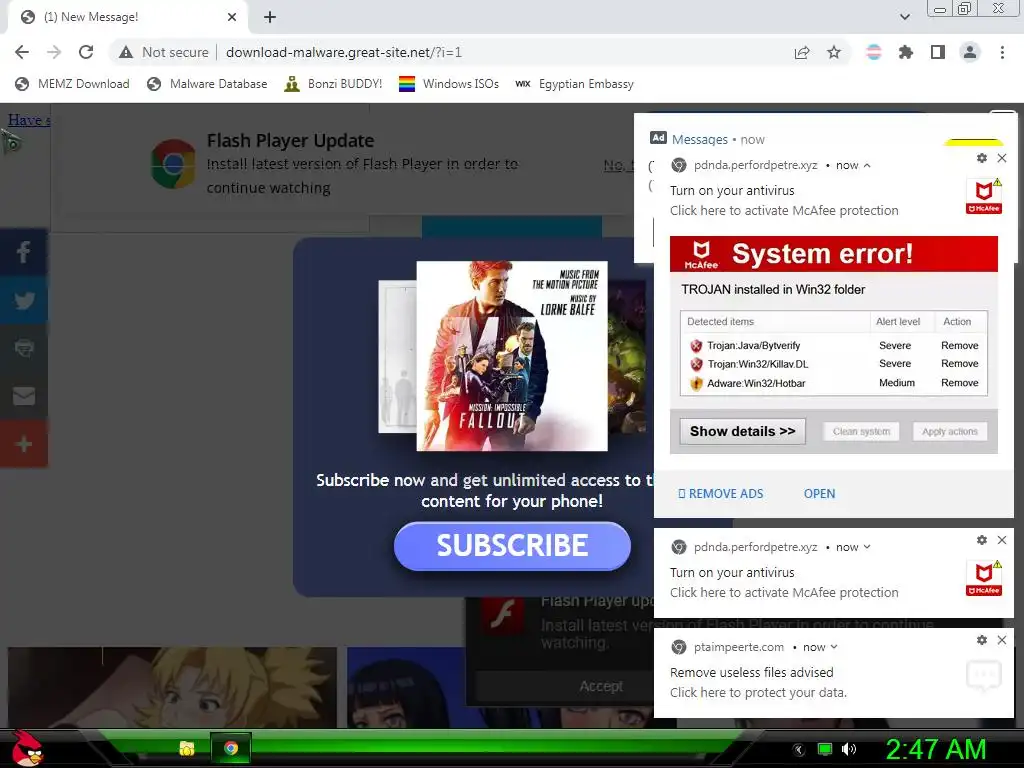Viewport: 1024px width, 768px height.
Task: Click the Flash Player Update Chrome logo
Action: coord(173,163)
